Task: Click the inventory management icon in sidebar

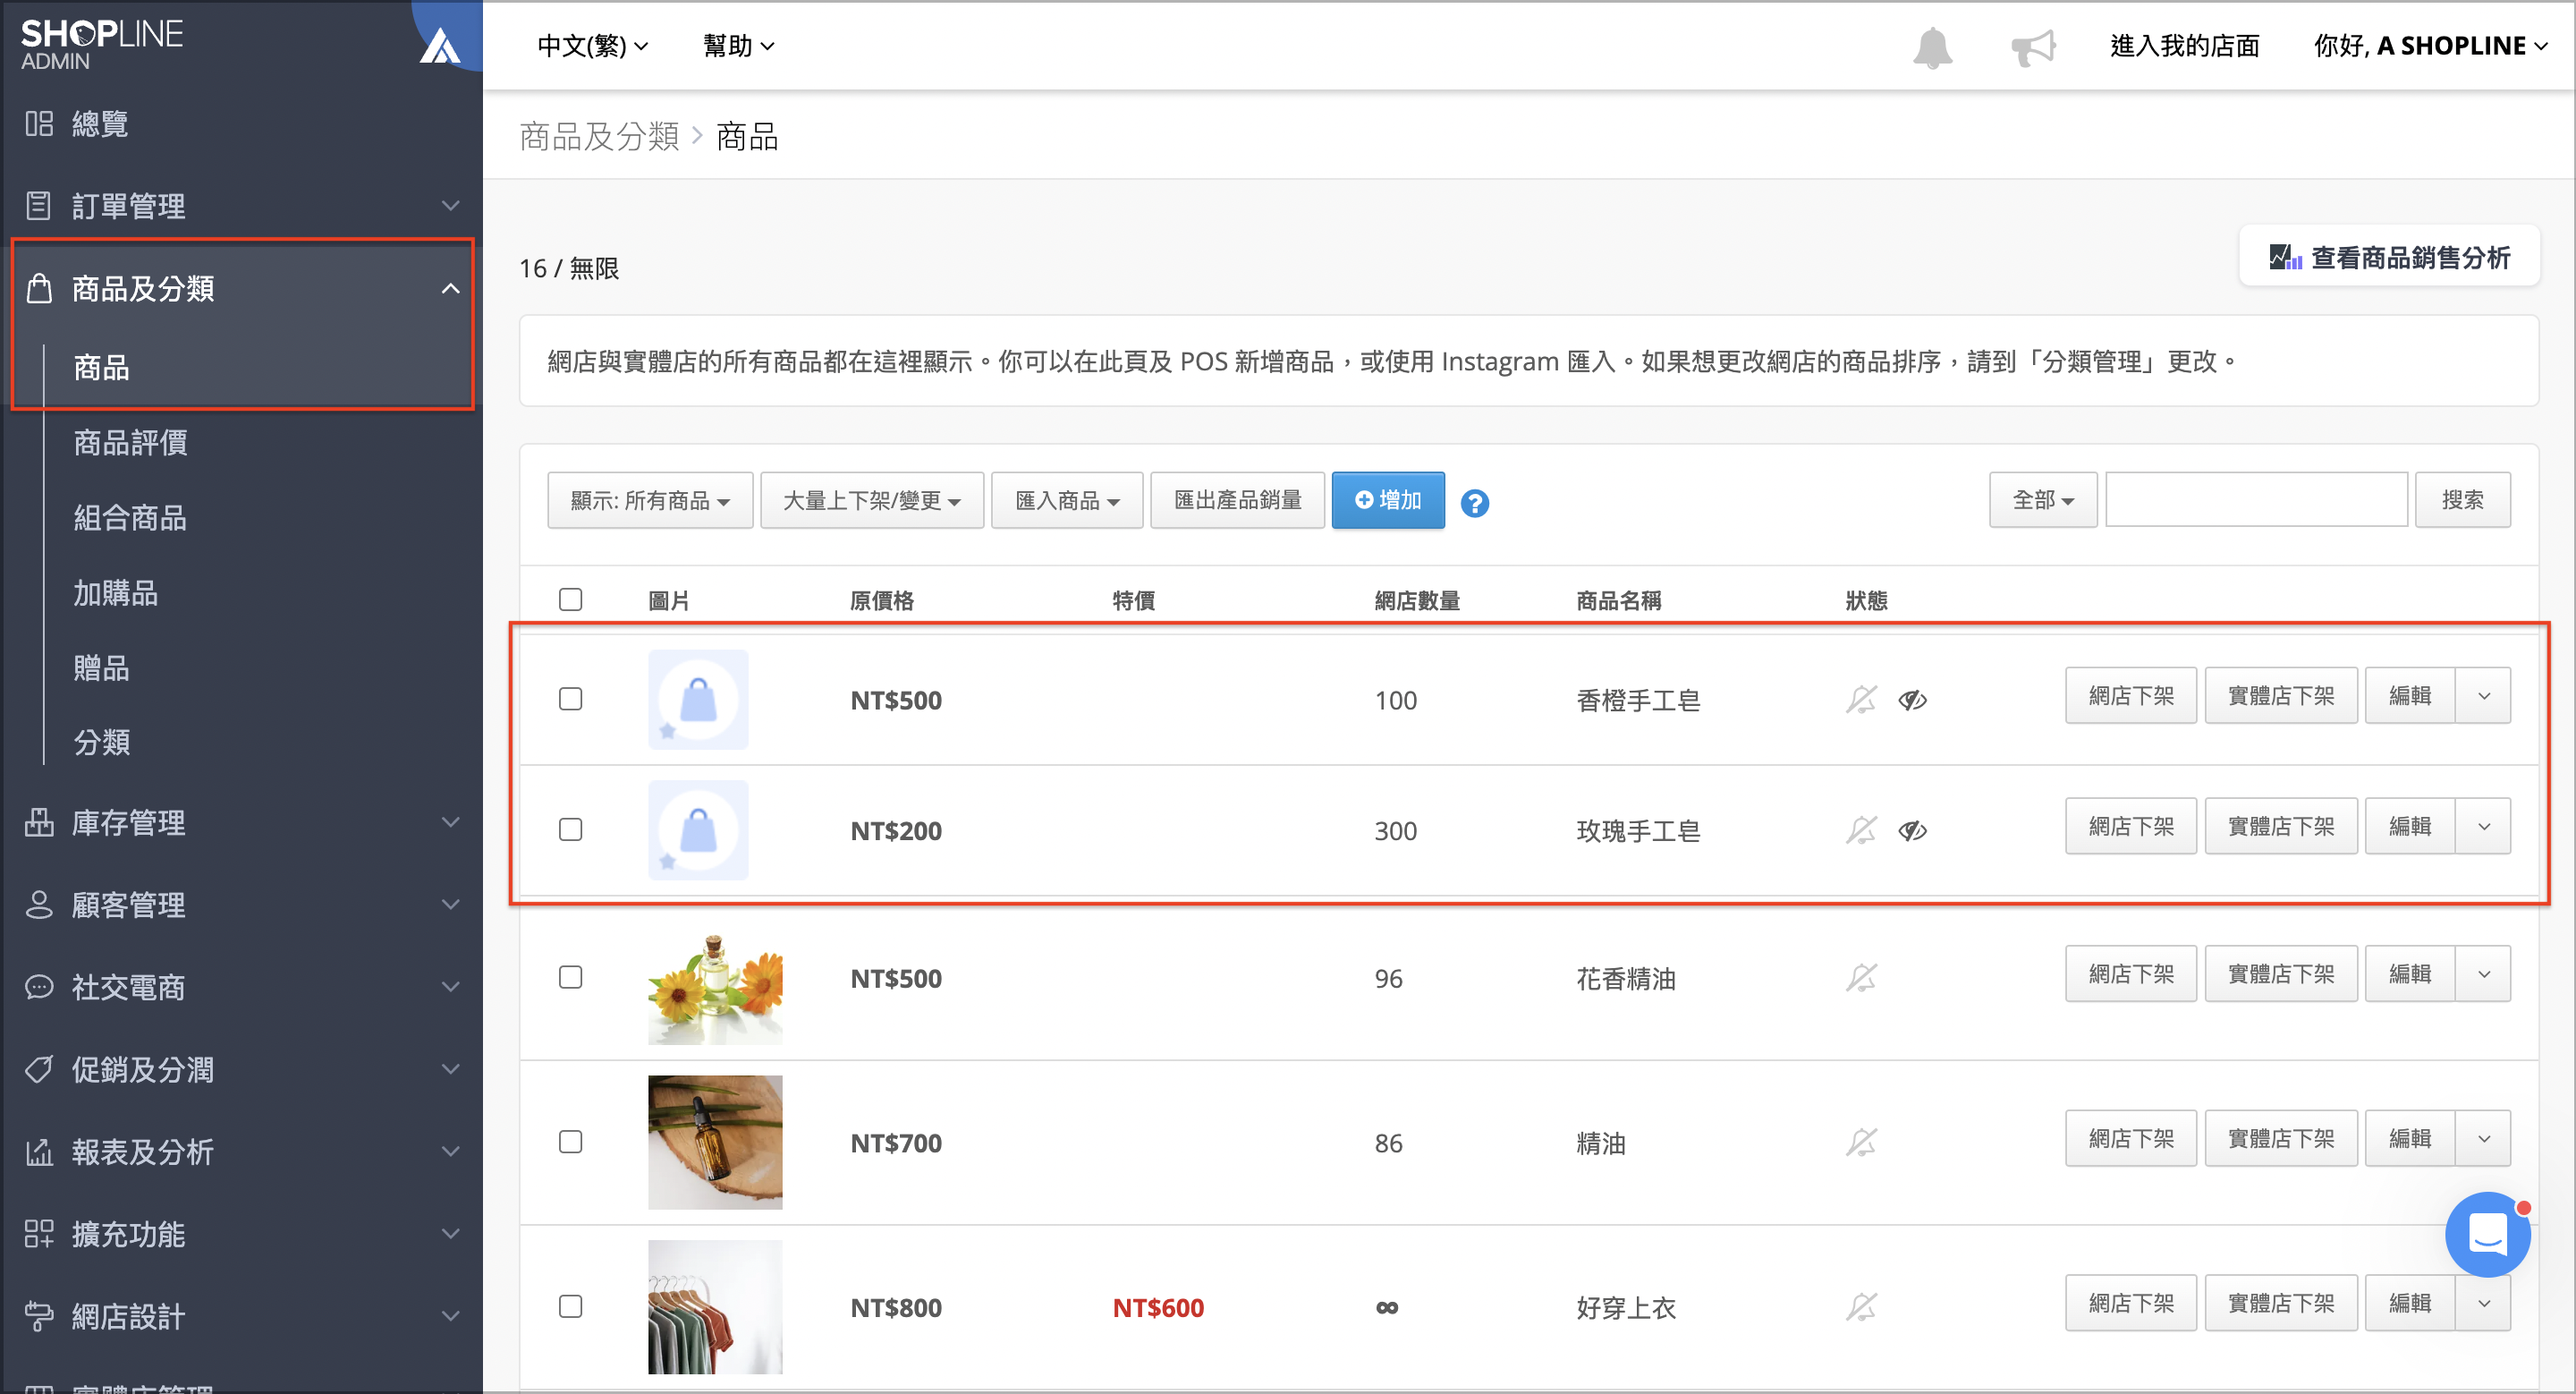Action: tap(39, 822)
